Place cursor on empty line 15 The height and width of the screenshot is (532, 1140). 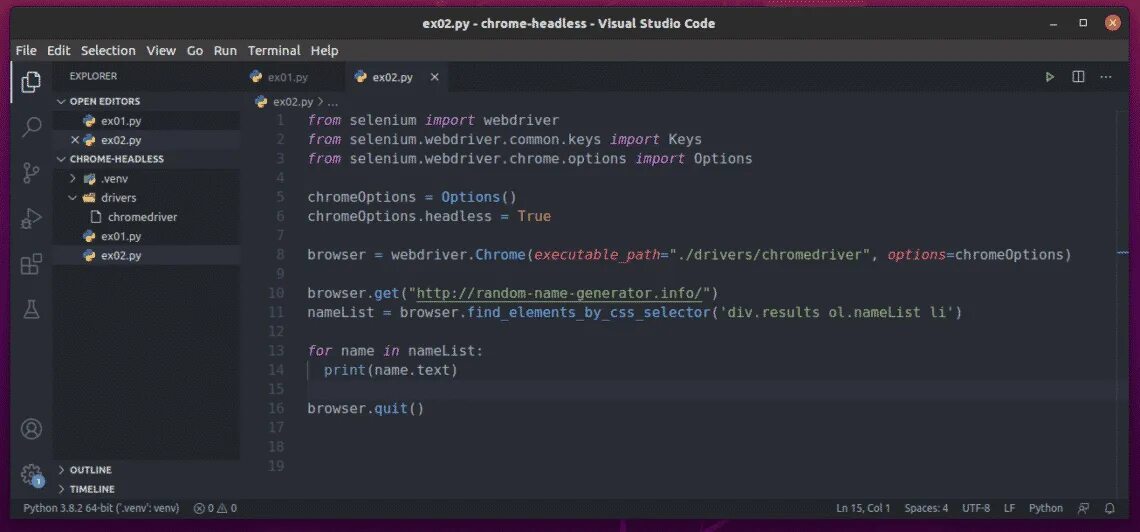(711, 390)
